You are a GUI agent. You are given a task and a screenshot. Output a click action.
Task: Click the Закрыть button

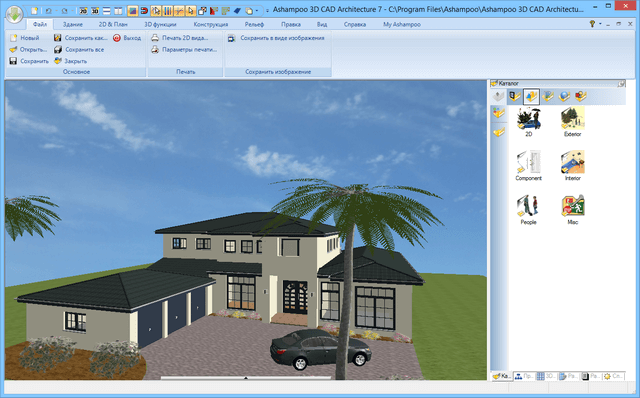71,61
